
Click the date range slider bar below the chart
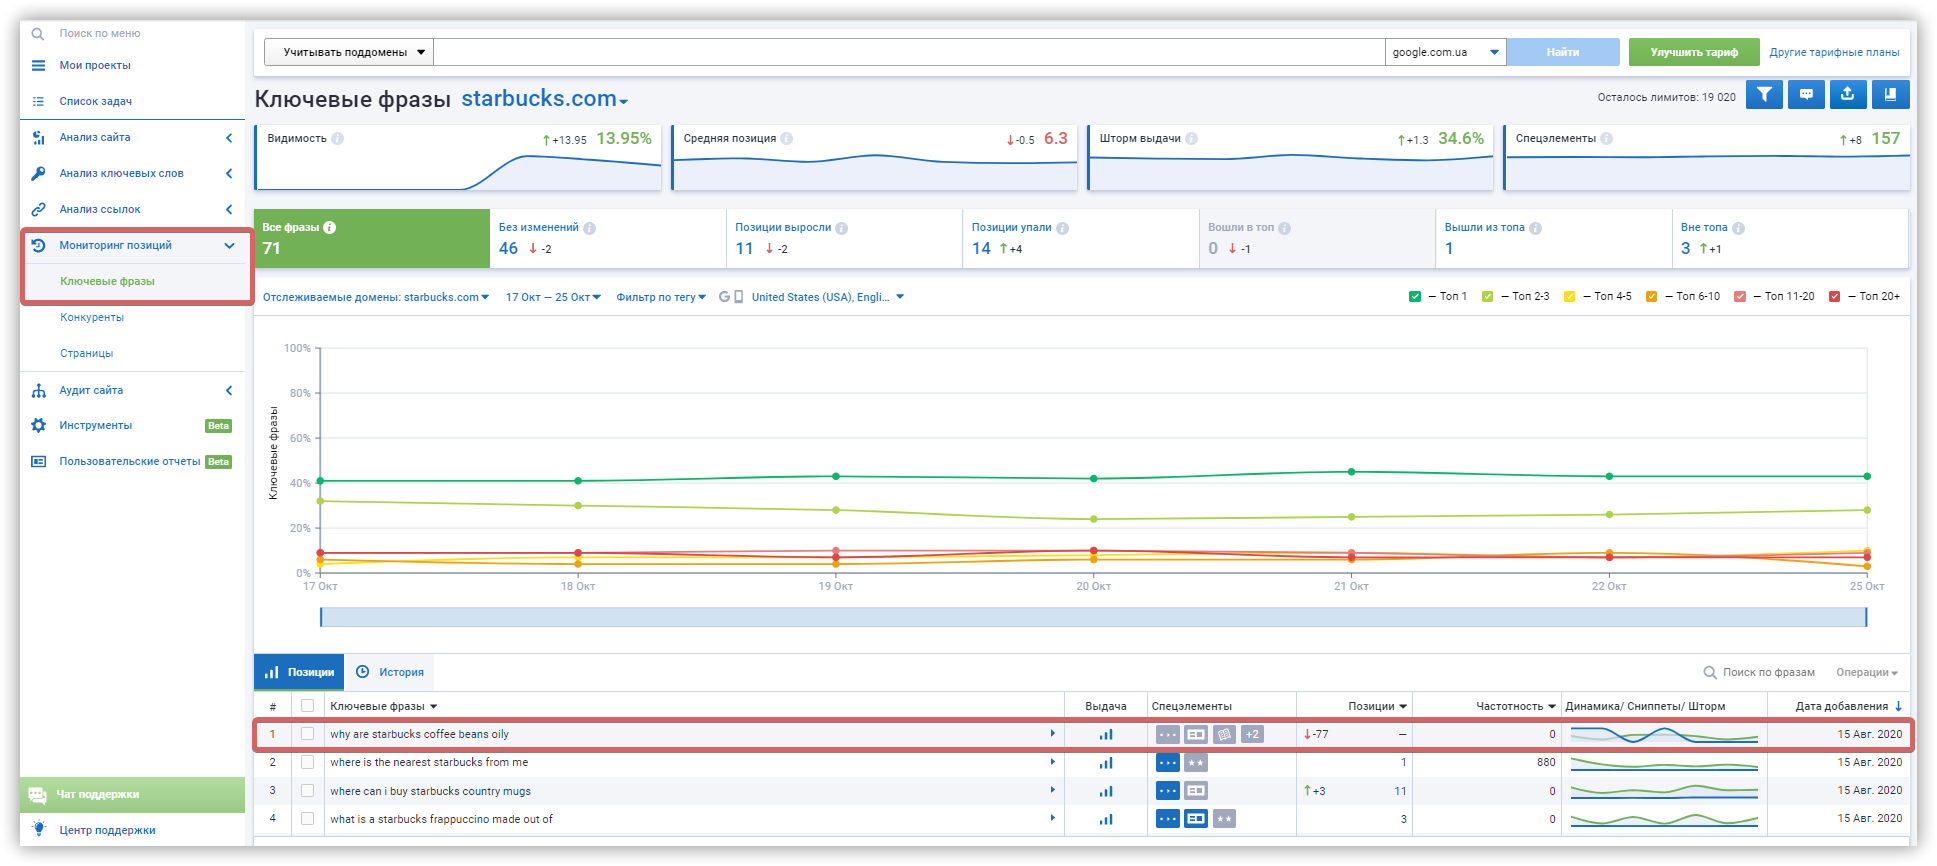(x=1093, y=617)
